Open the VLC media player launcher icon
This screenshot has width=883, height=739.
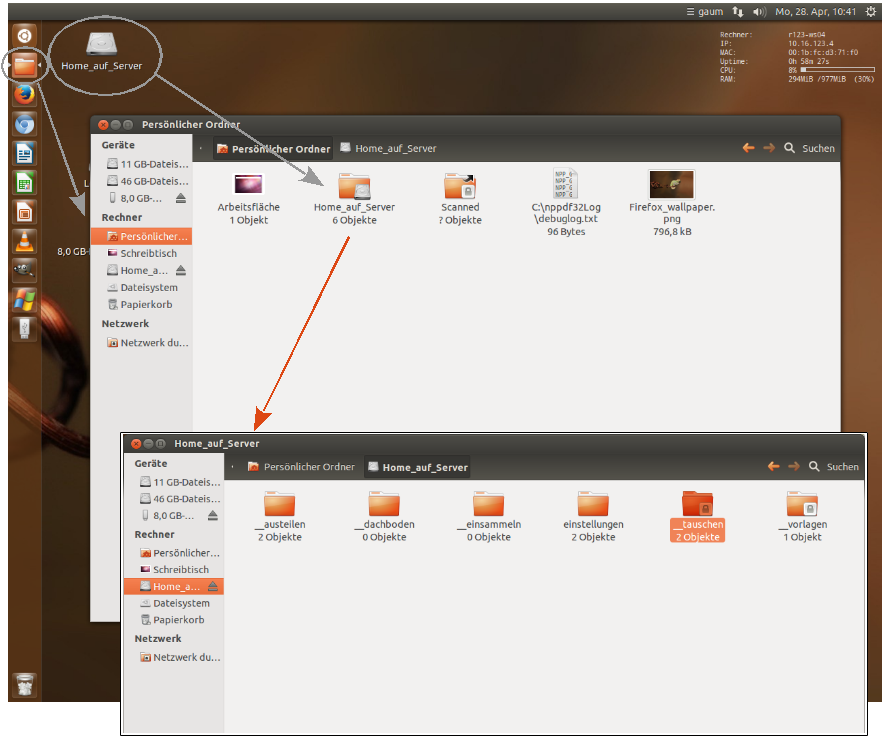click(25, 241)
